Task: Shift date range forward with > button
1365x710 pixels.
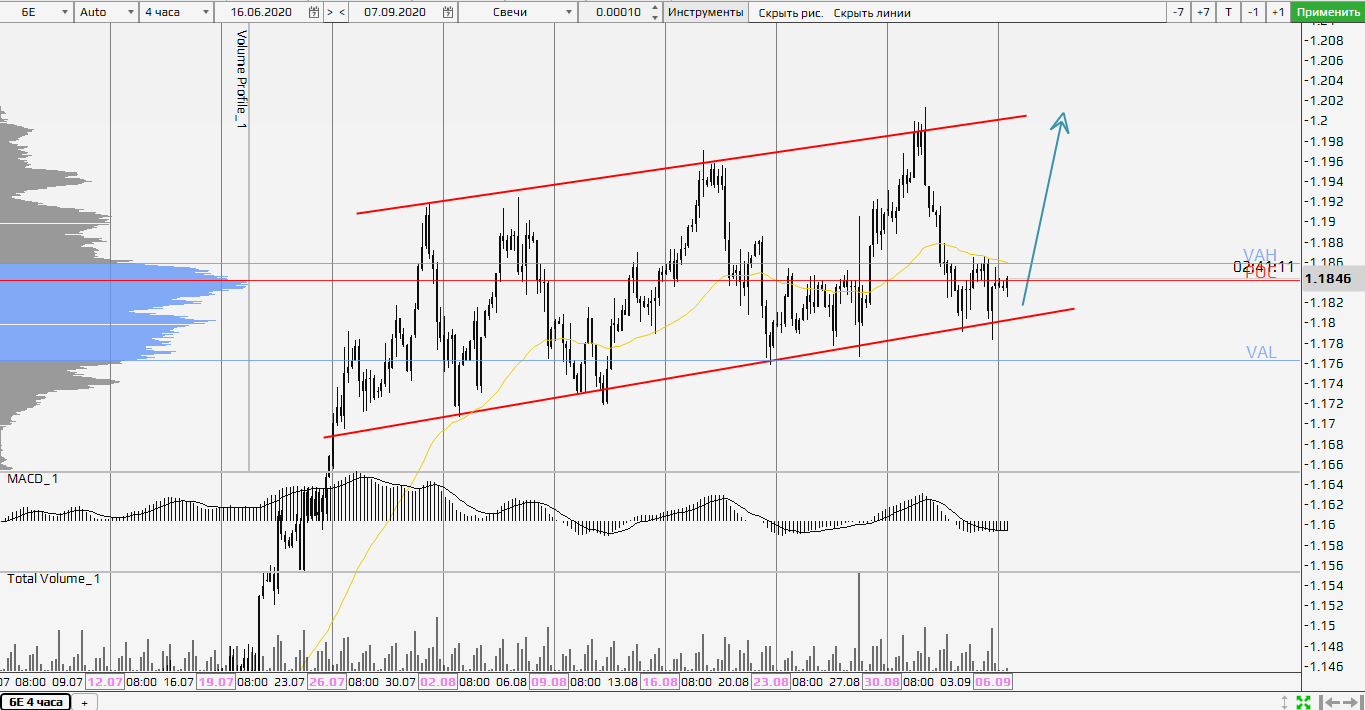Action: 330,12
